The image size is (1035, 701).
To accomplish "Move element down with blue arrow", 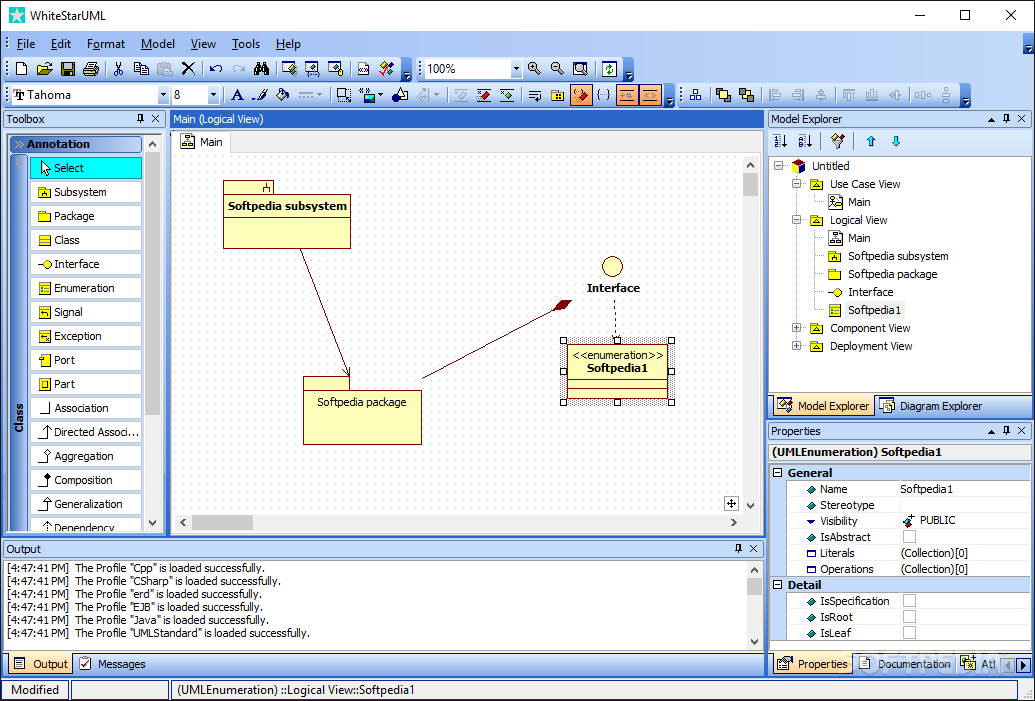I will point(896,141).
